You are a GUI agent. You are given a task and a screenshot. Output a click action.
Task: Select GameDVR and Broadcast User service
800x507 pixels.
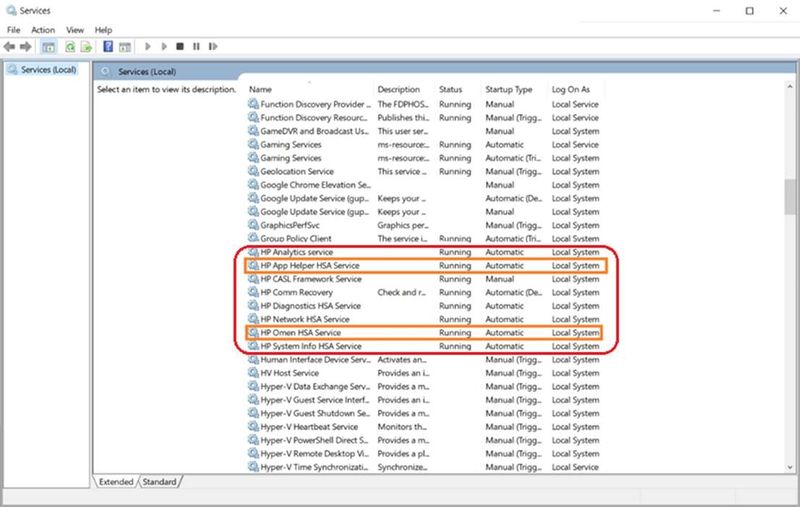tap(425, 131)
